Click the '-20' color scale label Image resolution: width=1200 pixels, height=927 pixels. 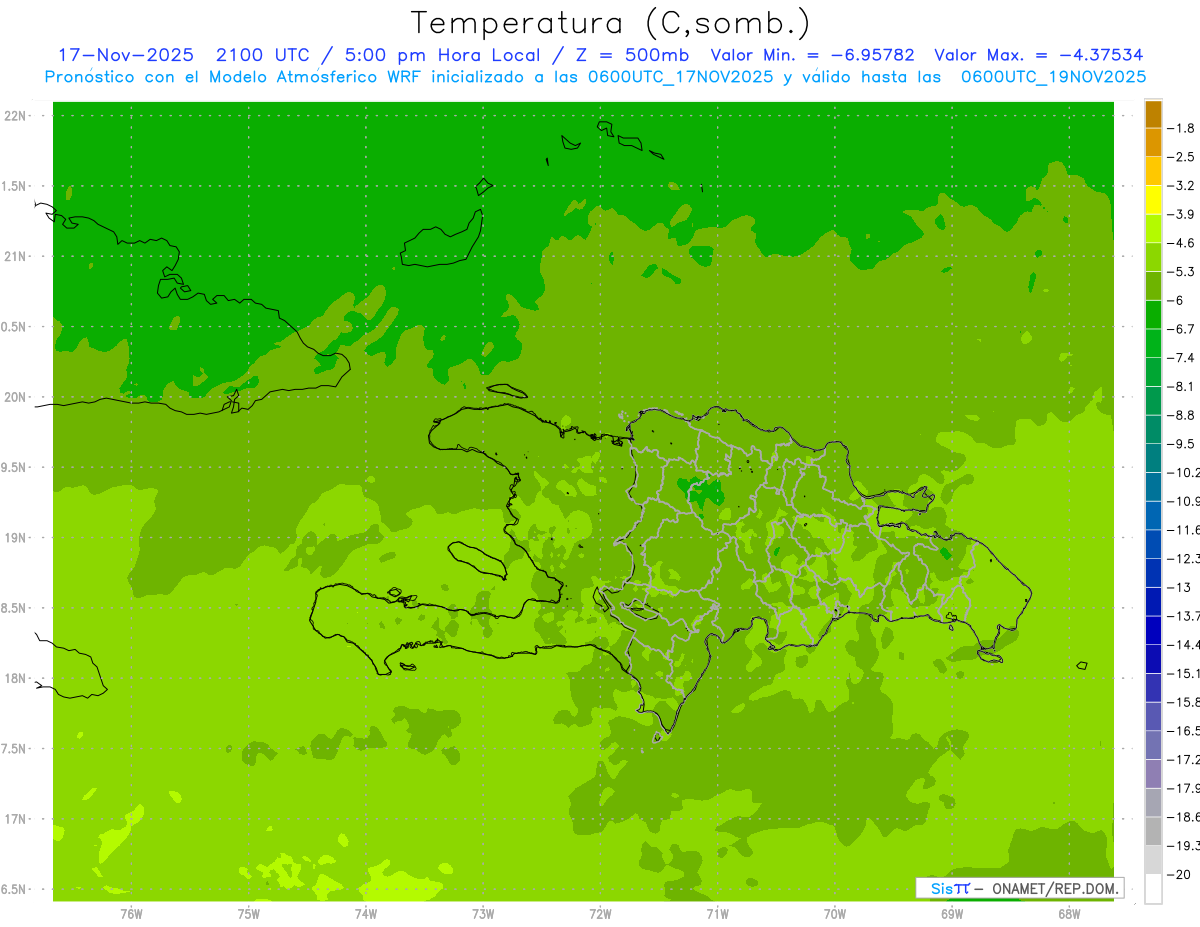(1180, 875)
